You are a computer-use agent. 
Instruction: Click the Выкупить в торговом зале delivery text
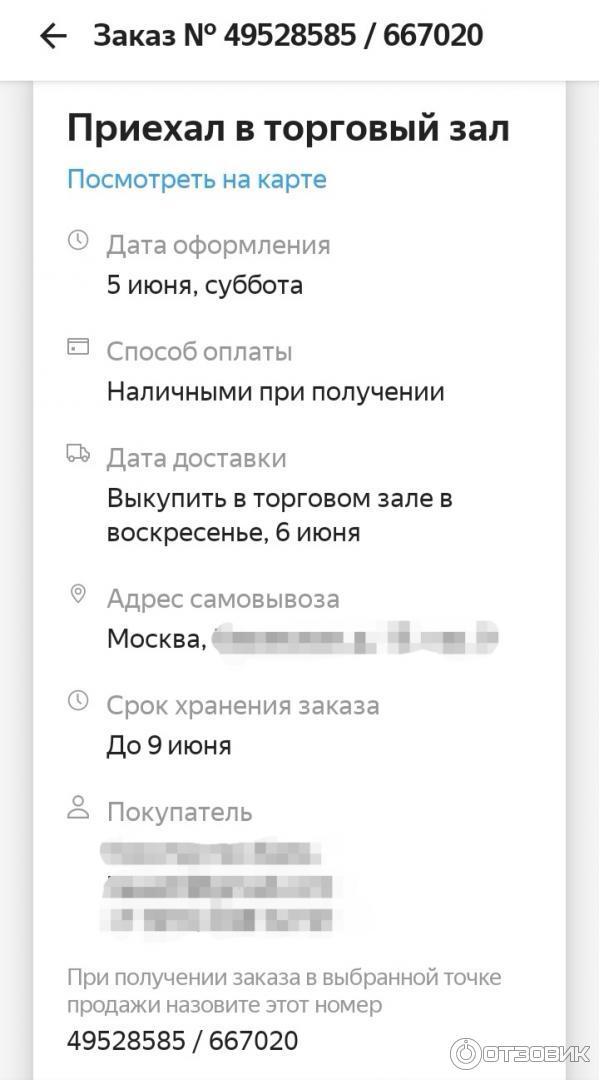click(x=280, y=515)
